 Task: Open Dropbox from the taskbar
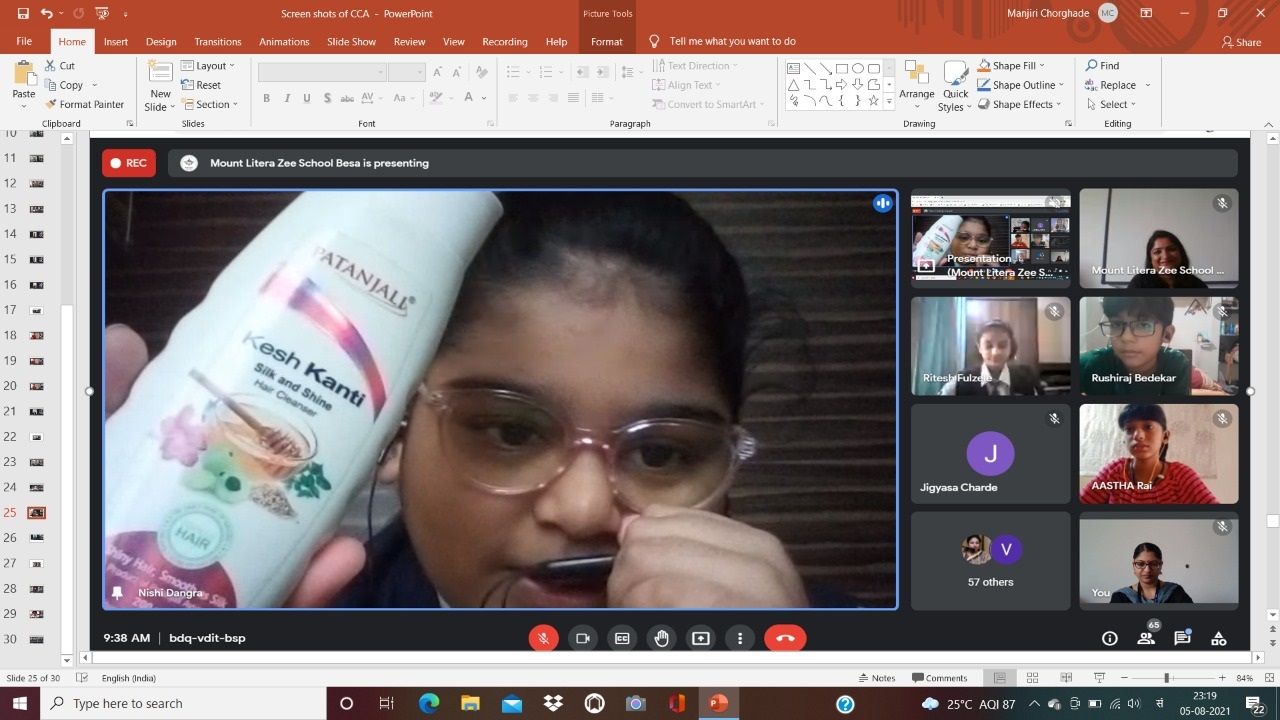pyautogui.click(x=553, y=704)
